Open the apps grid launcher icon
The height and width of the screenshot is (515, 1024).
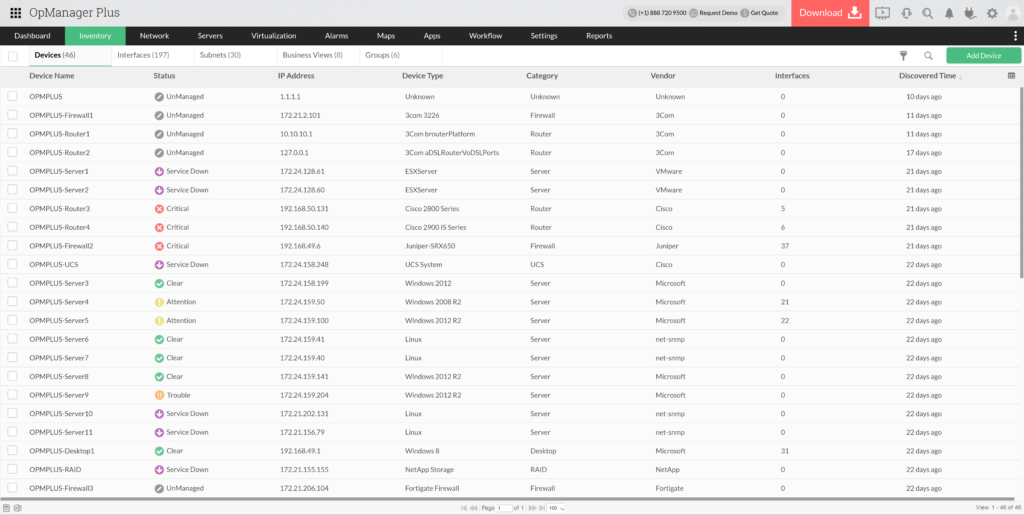tap(15, 13)
